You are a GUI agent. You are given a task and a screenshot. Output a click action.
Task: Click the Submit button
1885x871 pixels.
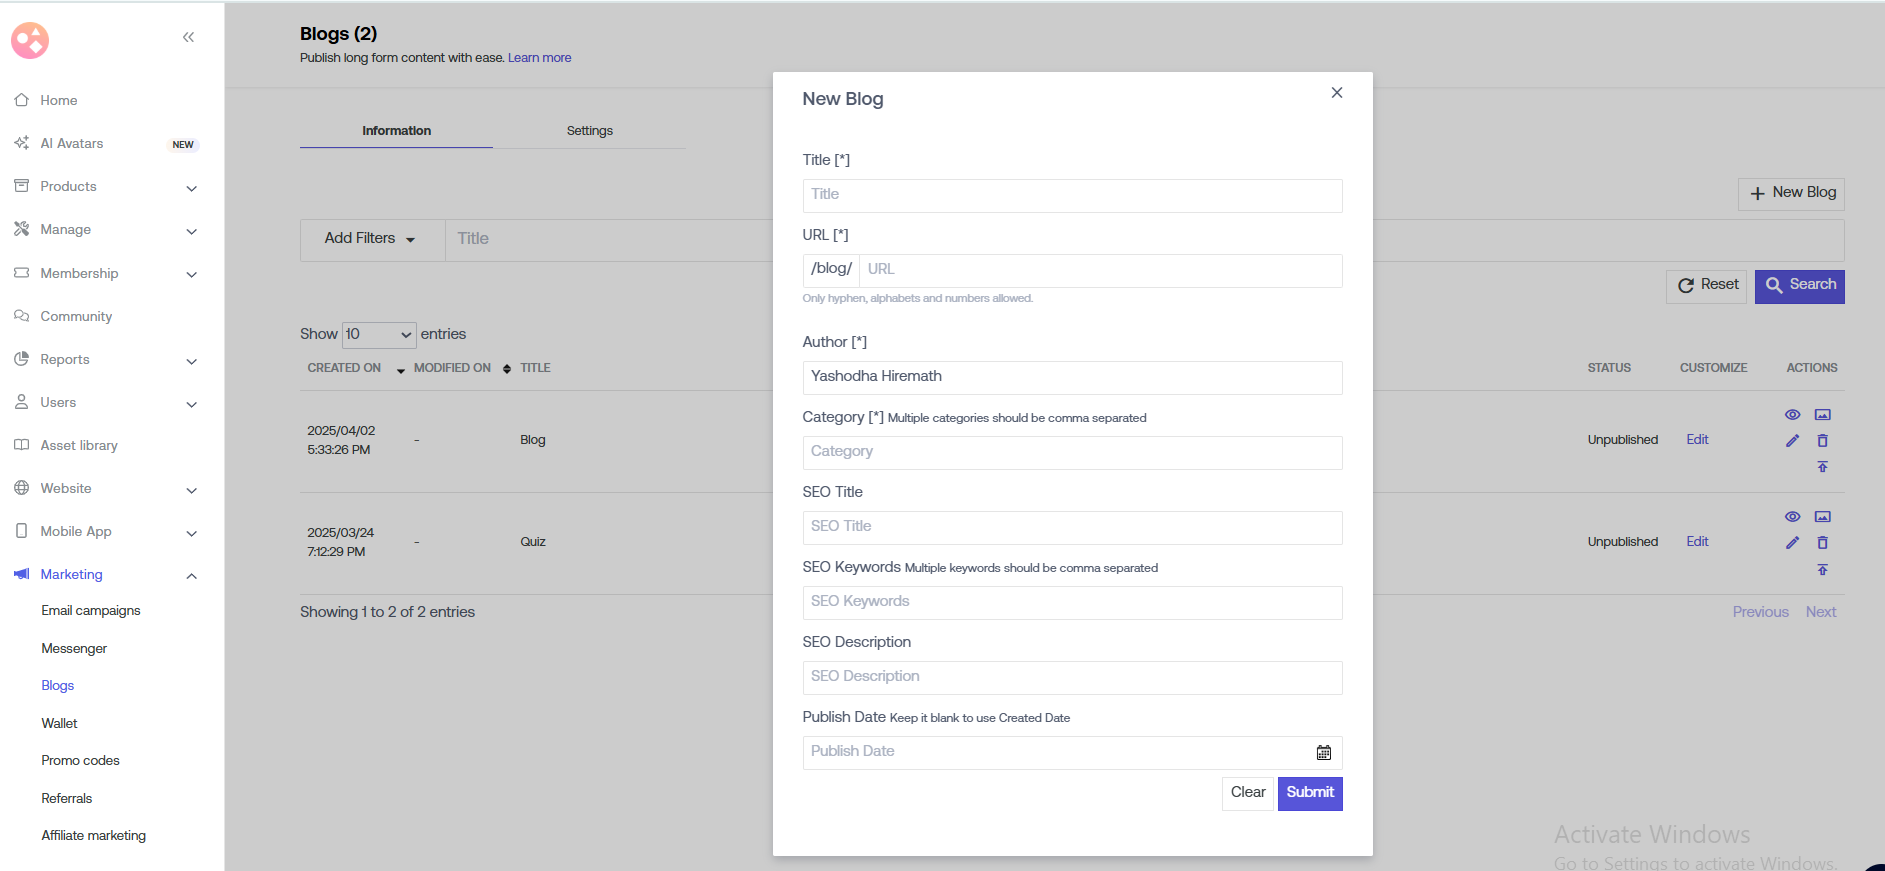click(1309, 793)
